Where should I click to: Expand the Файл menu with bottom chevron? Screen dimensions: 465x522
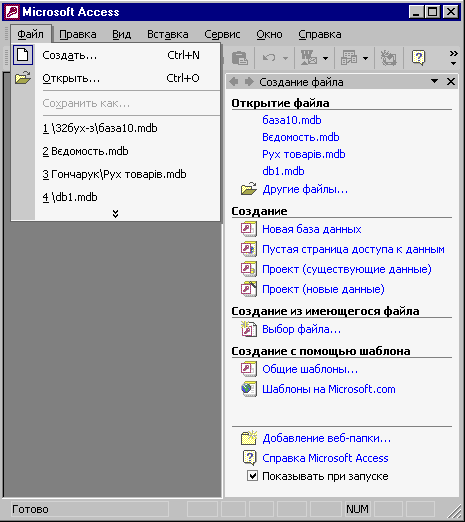point(115,213)
